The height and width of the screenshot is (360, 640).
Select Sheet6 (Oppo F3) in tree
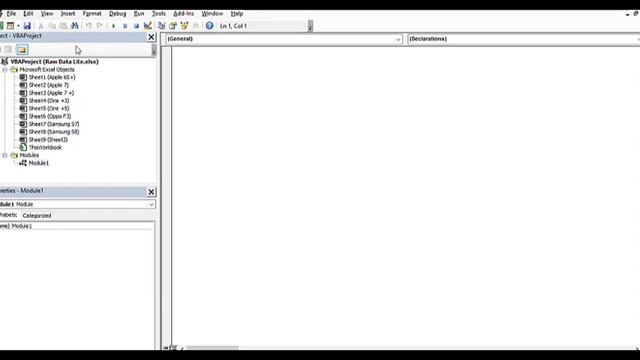(x=49, y=116)
